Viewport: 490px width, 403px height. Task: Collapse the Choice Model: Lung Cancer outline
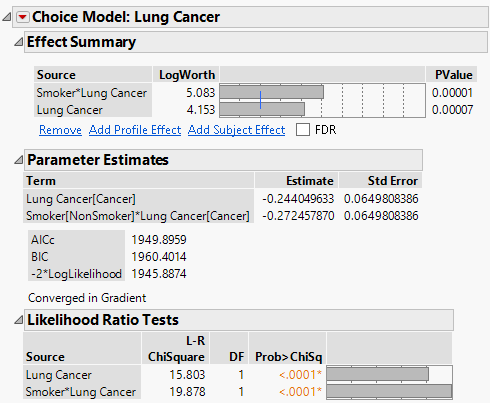point(7,17)
